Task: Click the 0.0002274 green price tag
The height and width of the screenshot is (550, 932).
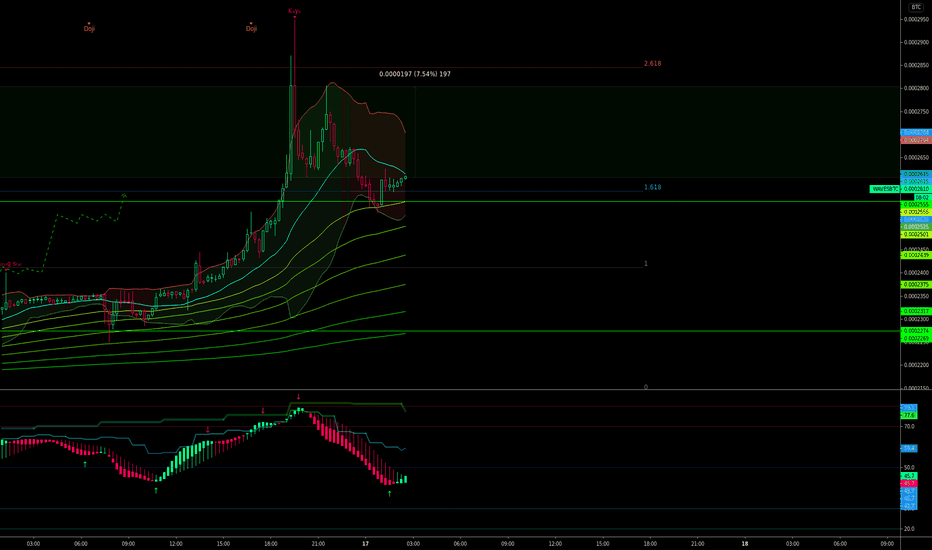Action: 916,331
